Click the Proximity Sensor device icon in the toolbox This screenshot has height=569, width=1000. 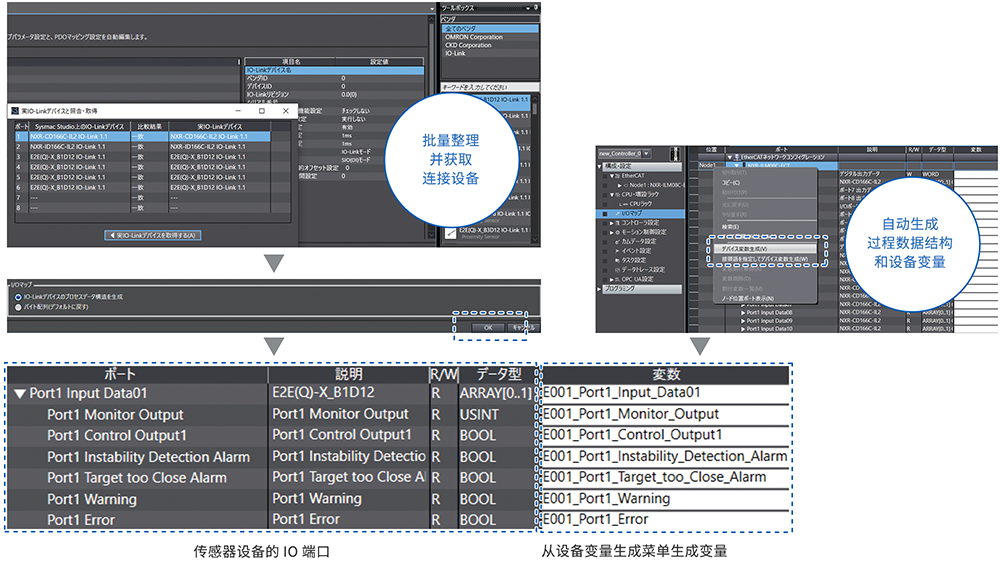click(449, 235)
